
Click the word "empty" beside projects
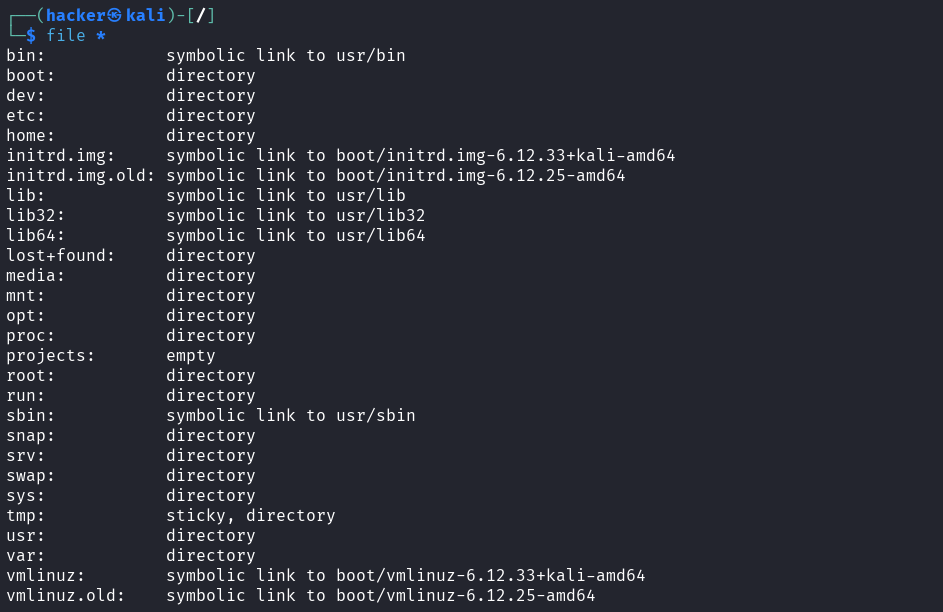point(191,355)
